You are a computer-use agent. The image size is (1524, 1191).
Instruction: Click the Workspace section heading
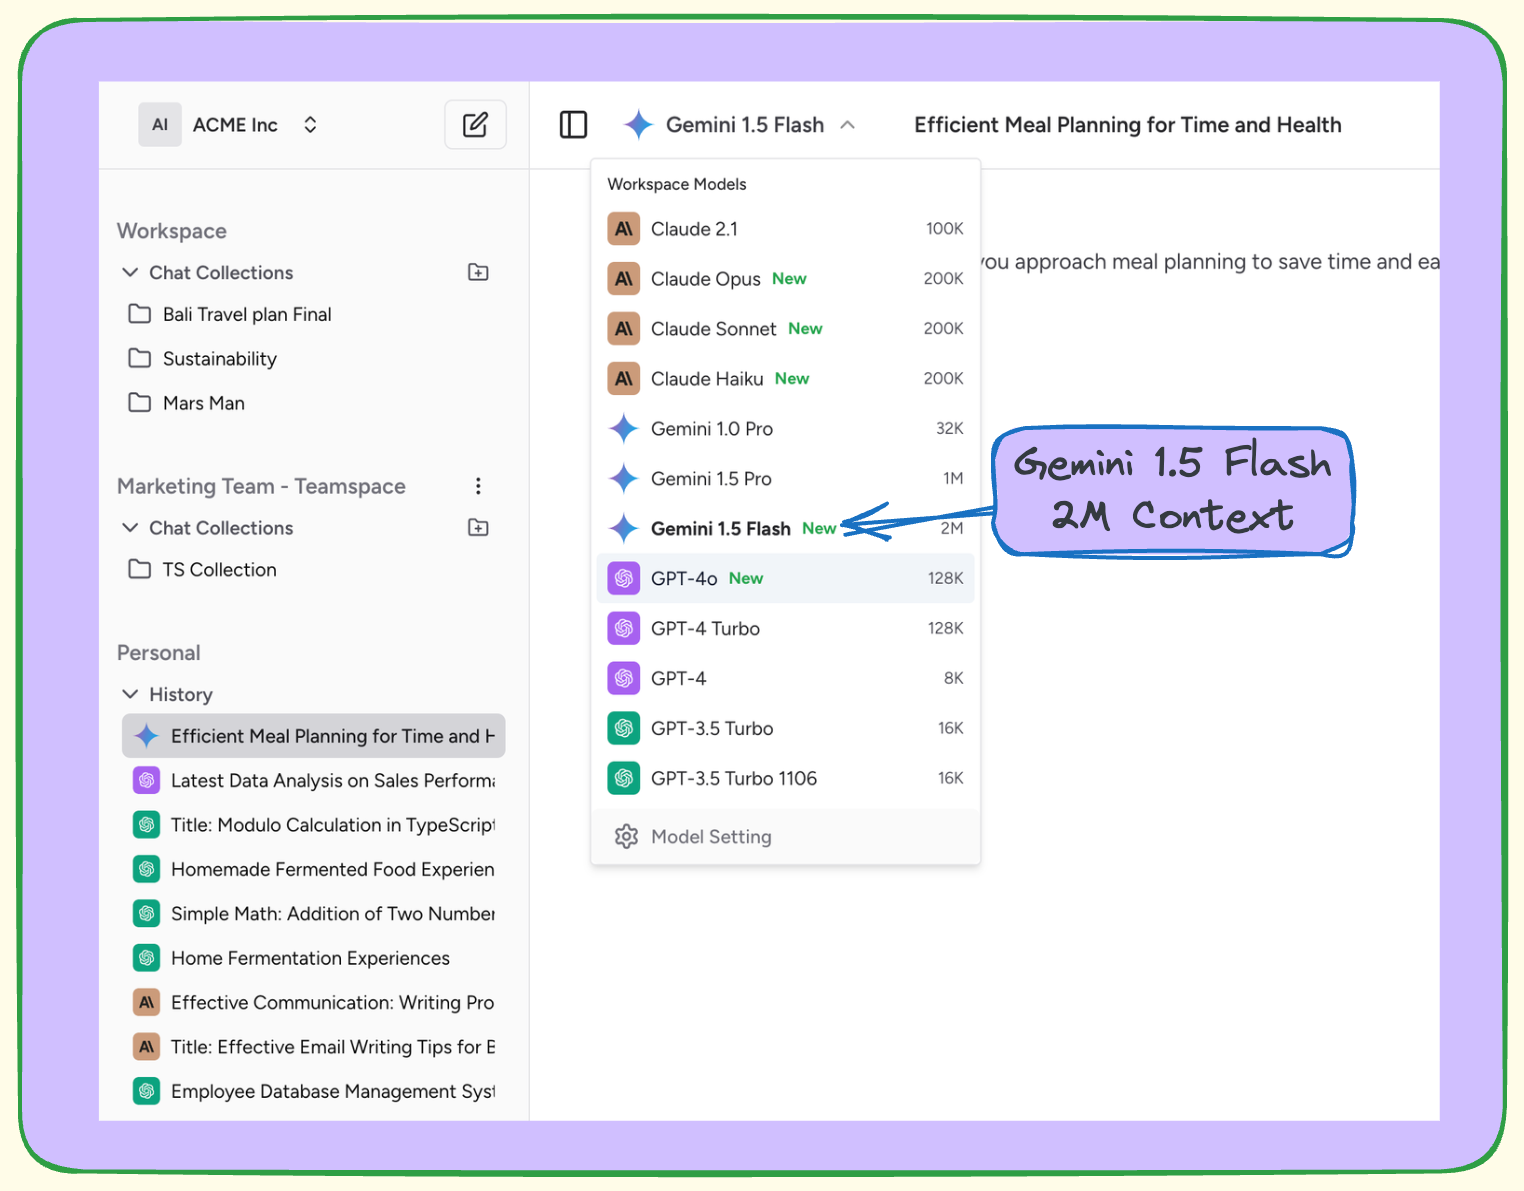(x=172, y=231)
